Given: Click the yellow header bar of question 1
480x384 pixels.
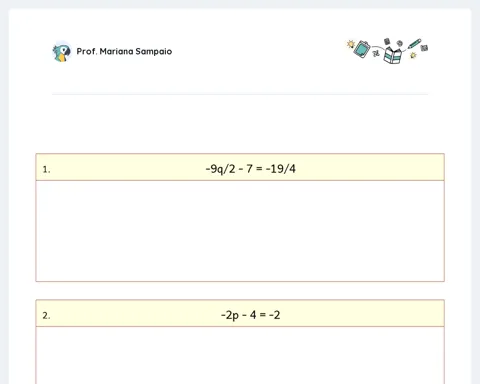Looking at the screenshot, I should click(x=240, y=167).
